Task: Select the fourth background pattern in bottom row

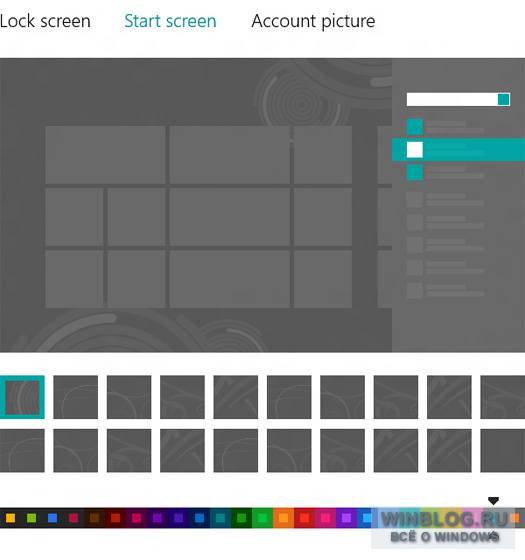Action: [182, 450]
